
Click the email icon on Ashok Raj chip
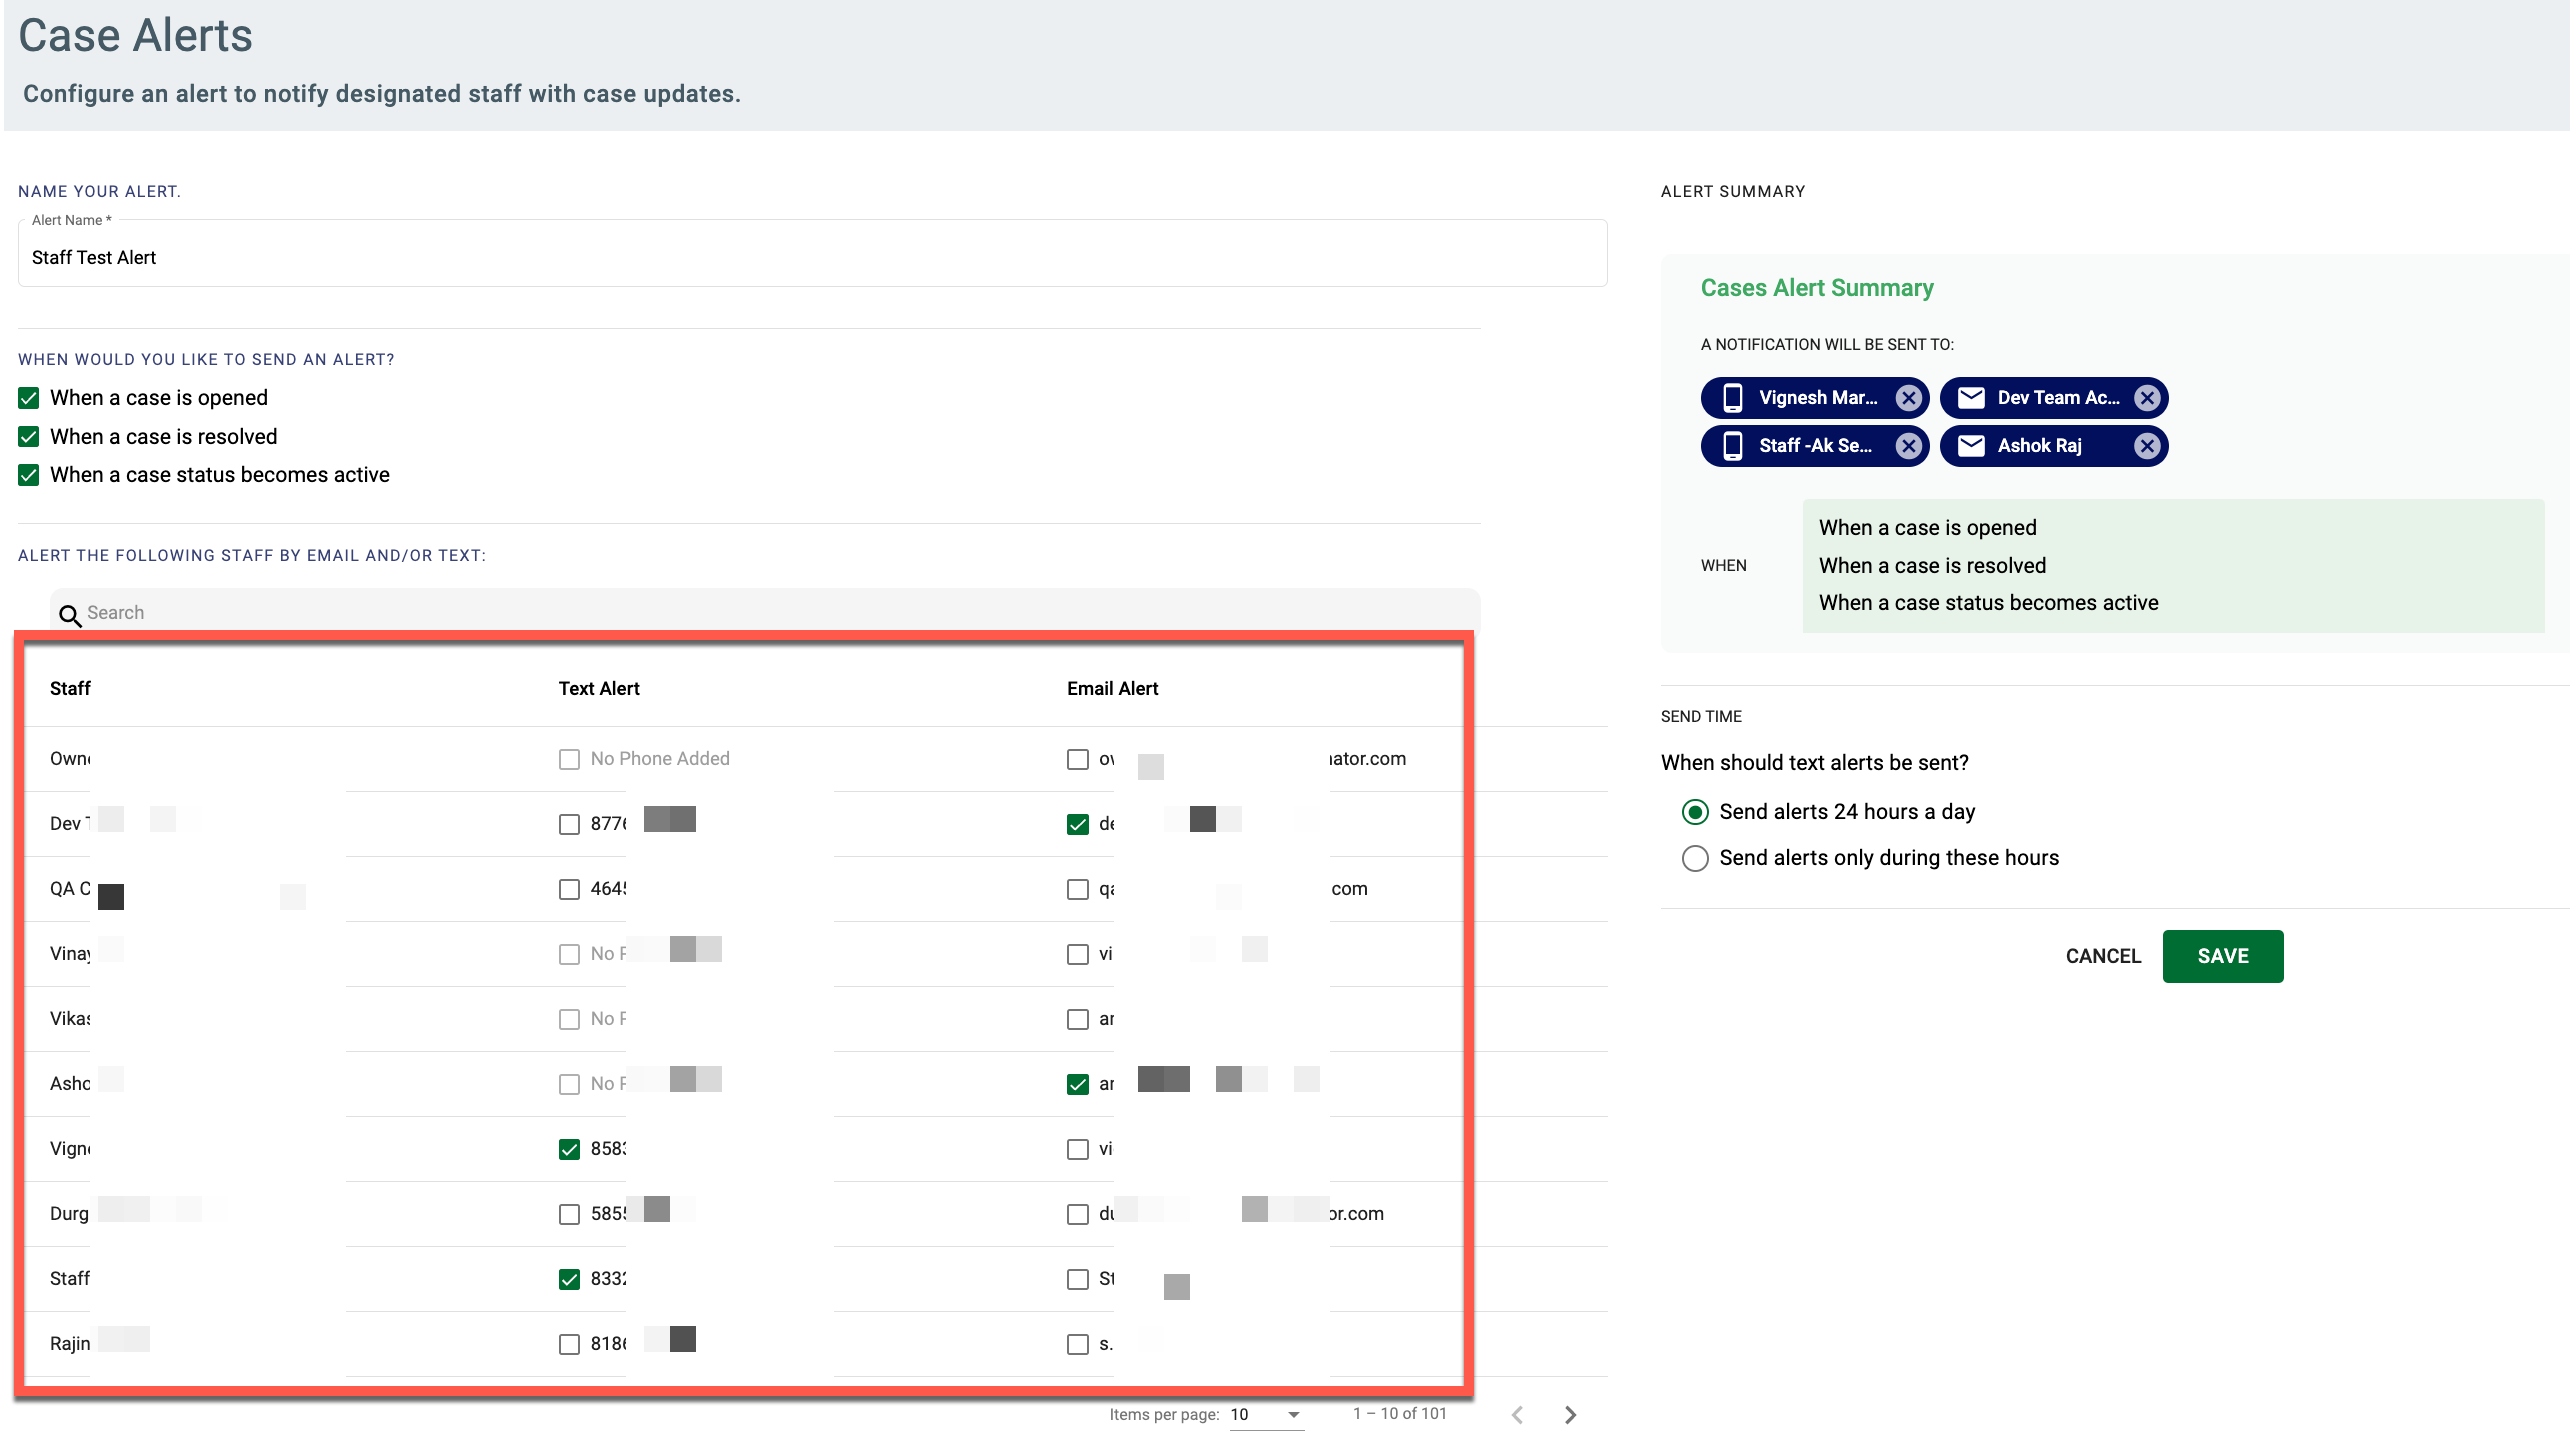coord(1971,445)
